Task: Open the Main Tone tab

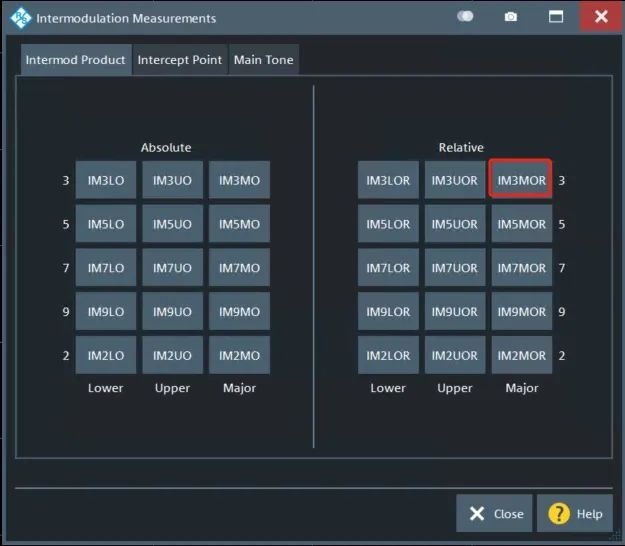Action: pyautogui.click(x=264, y=60)
